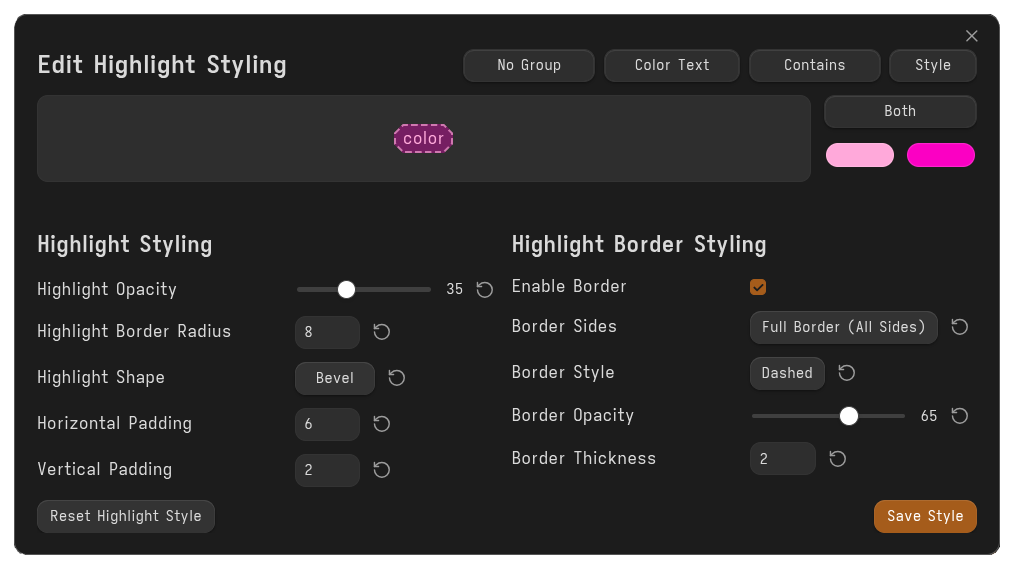Open the Contains match type dropdown

815,65
